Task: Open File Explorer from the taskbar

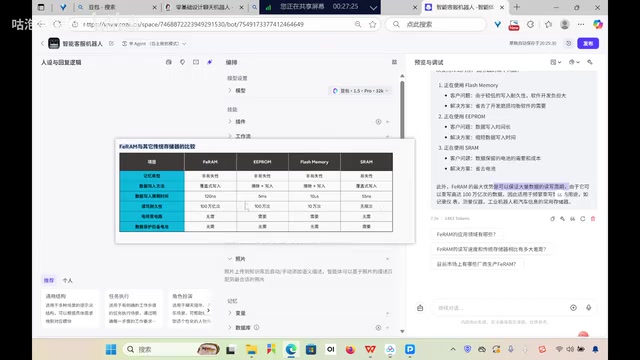Action: click(x=251, y=349)
